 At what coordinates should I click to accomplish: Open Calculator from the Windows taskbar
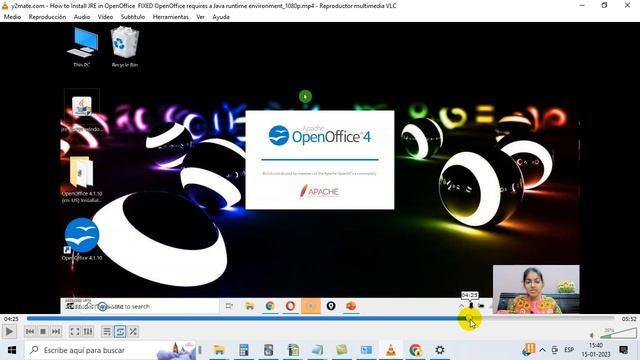pos(244,350)
